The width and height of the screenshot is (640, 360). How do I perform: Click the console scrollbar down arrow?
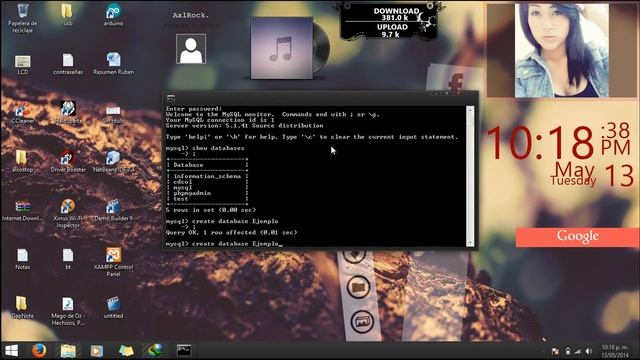(x=470, y=243)
